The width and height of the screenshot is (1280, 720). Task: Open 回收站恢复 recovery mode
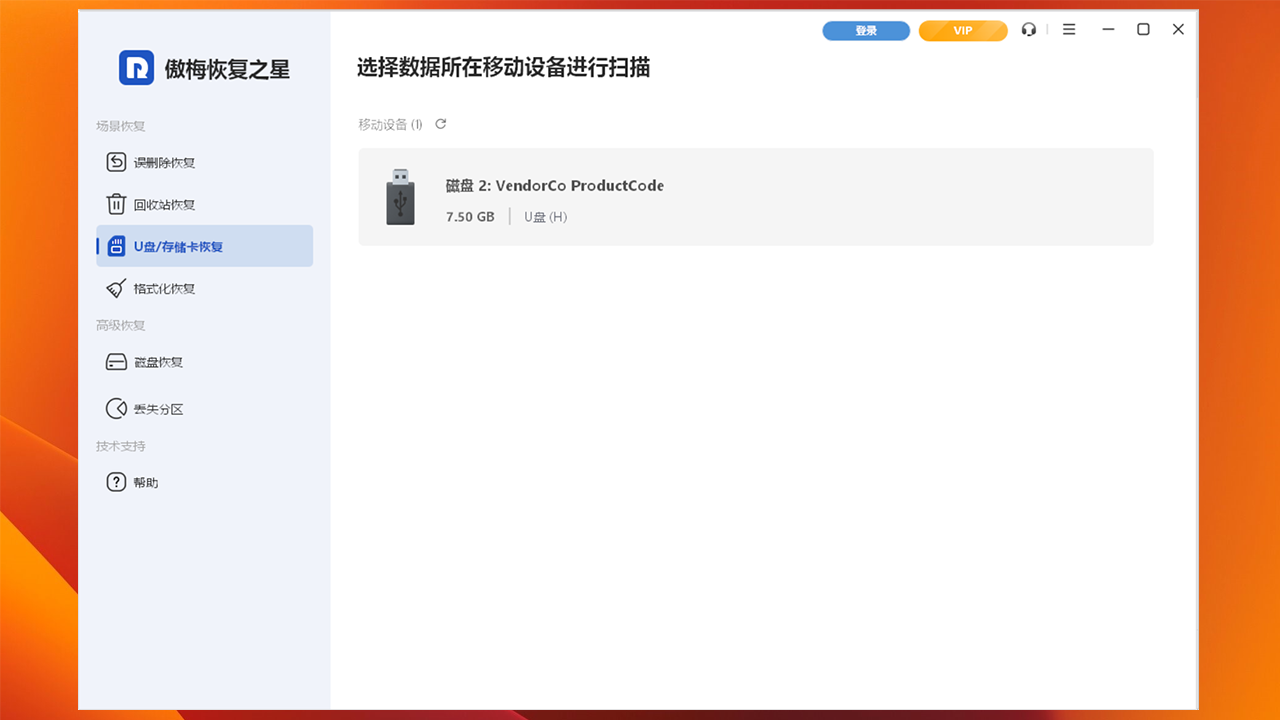pyautogui.click(x=118, y=204)
